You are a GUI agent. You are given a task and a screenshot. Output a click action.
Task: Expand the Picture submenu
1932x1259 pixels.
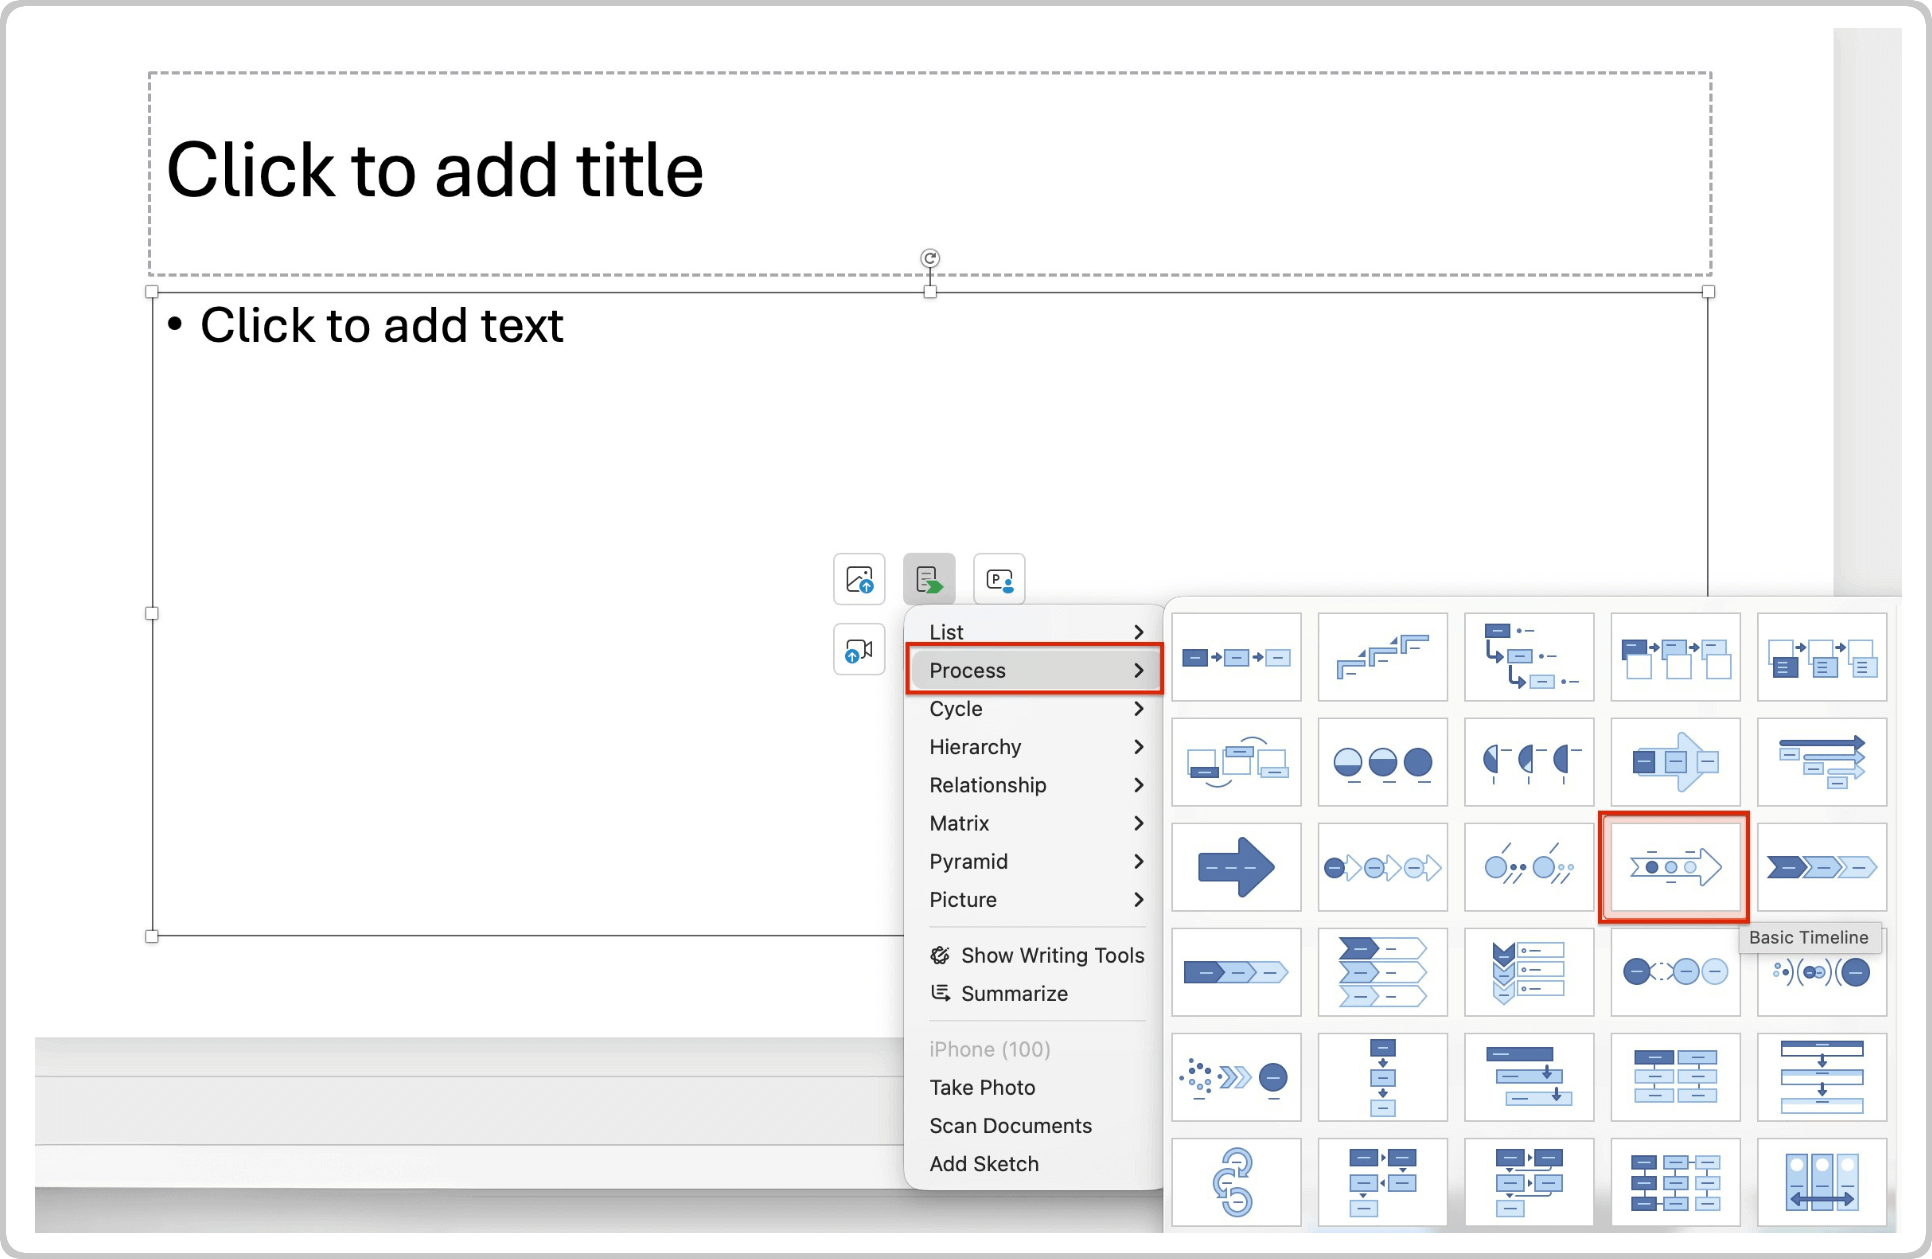(1139, 900)
